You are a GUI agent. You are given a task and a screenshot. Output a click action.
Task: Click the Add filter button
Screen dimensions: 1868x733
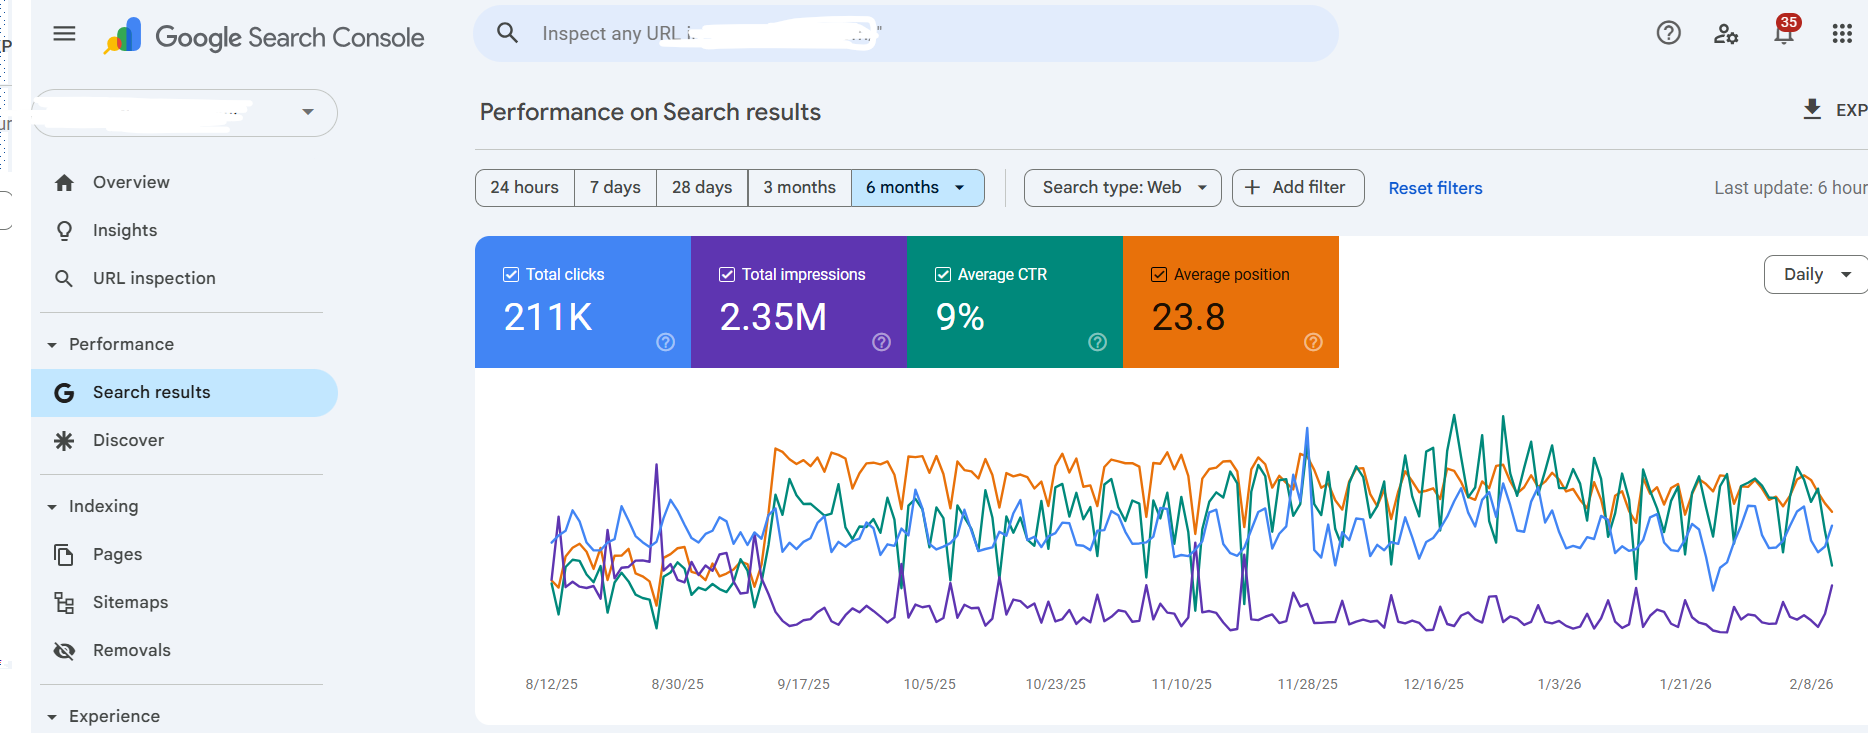tap(1297, 188)
